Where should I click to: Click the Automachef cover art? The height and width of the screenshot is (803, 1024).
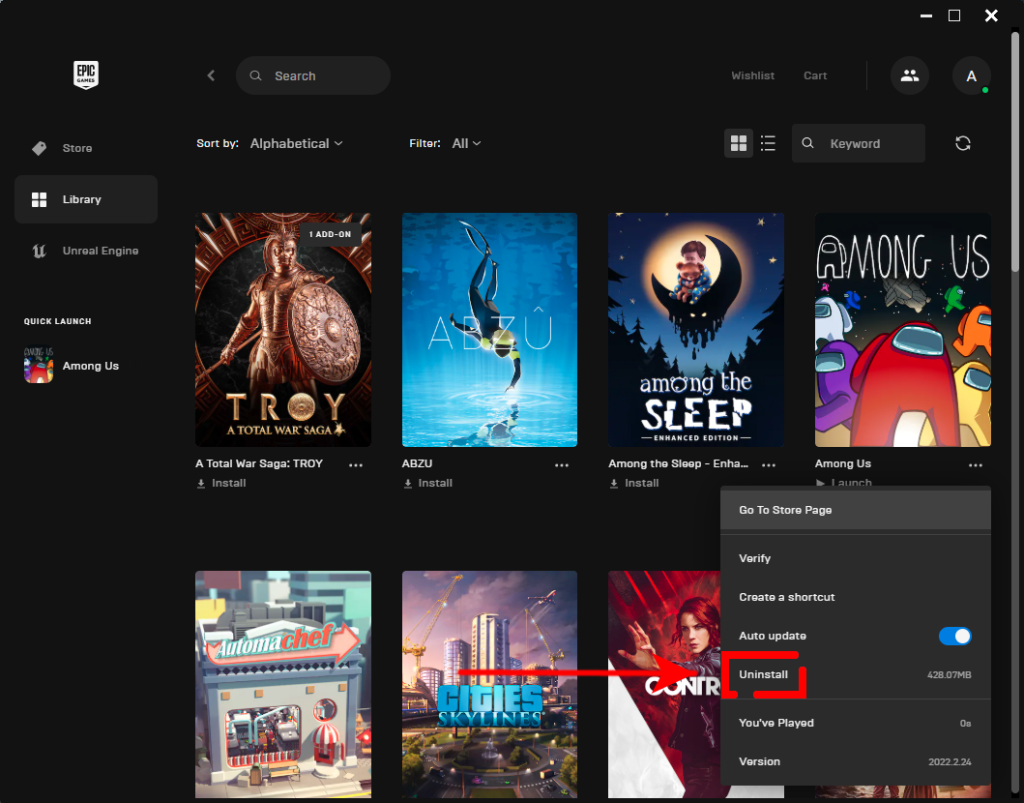click(x=283, y=684)
